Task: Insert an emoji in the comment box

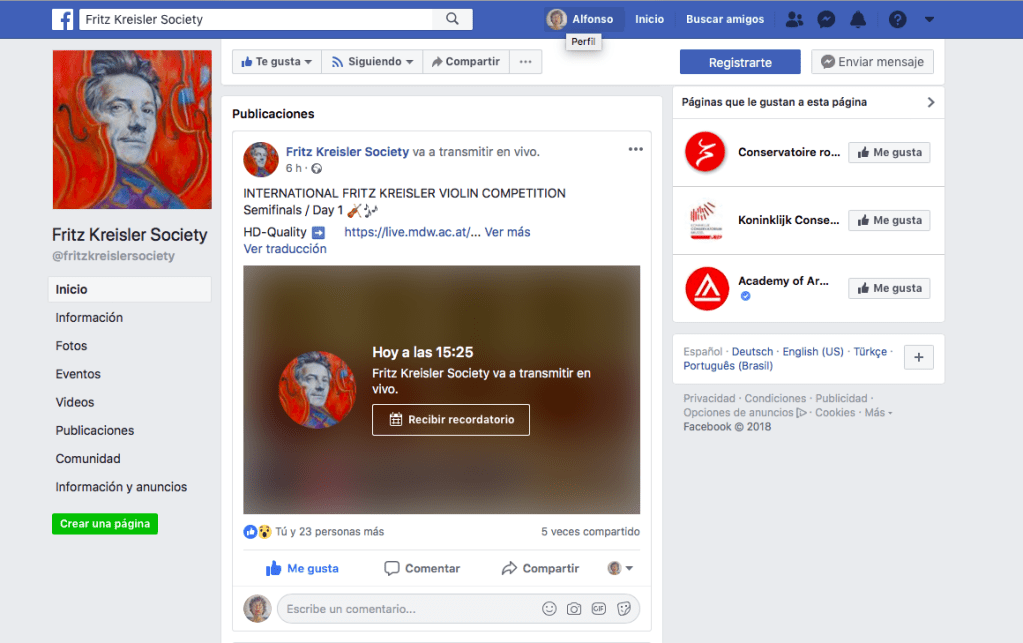Action: point(549,608)
